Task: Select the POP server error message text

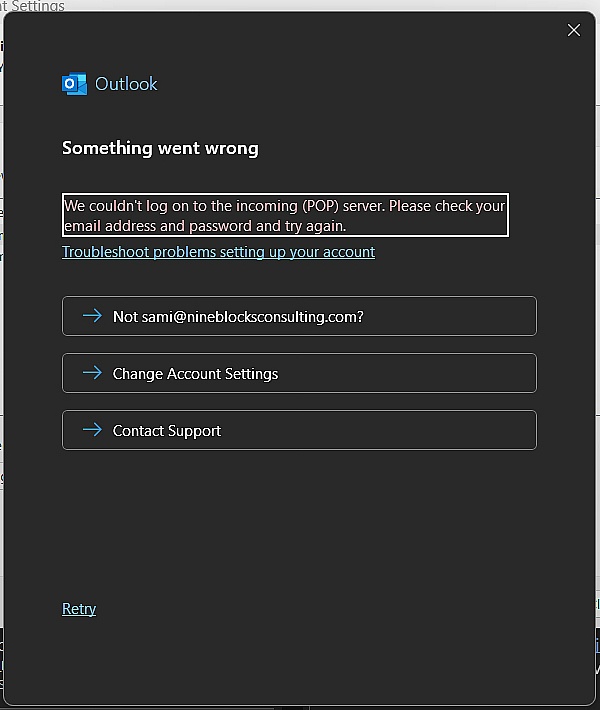Action: 285,215
